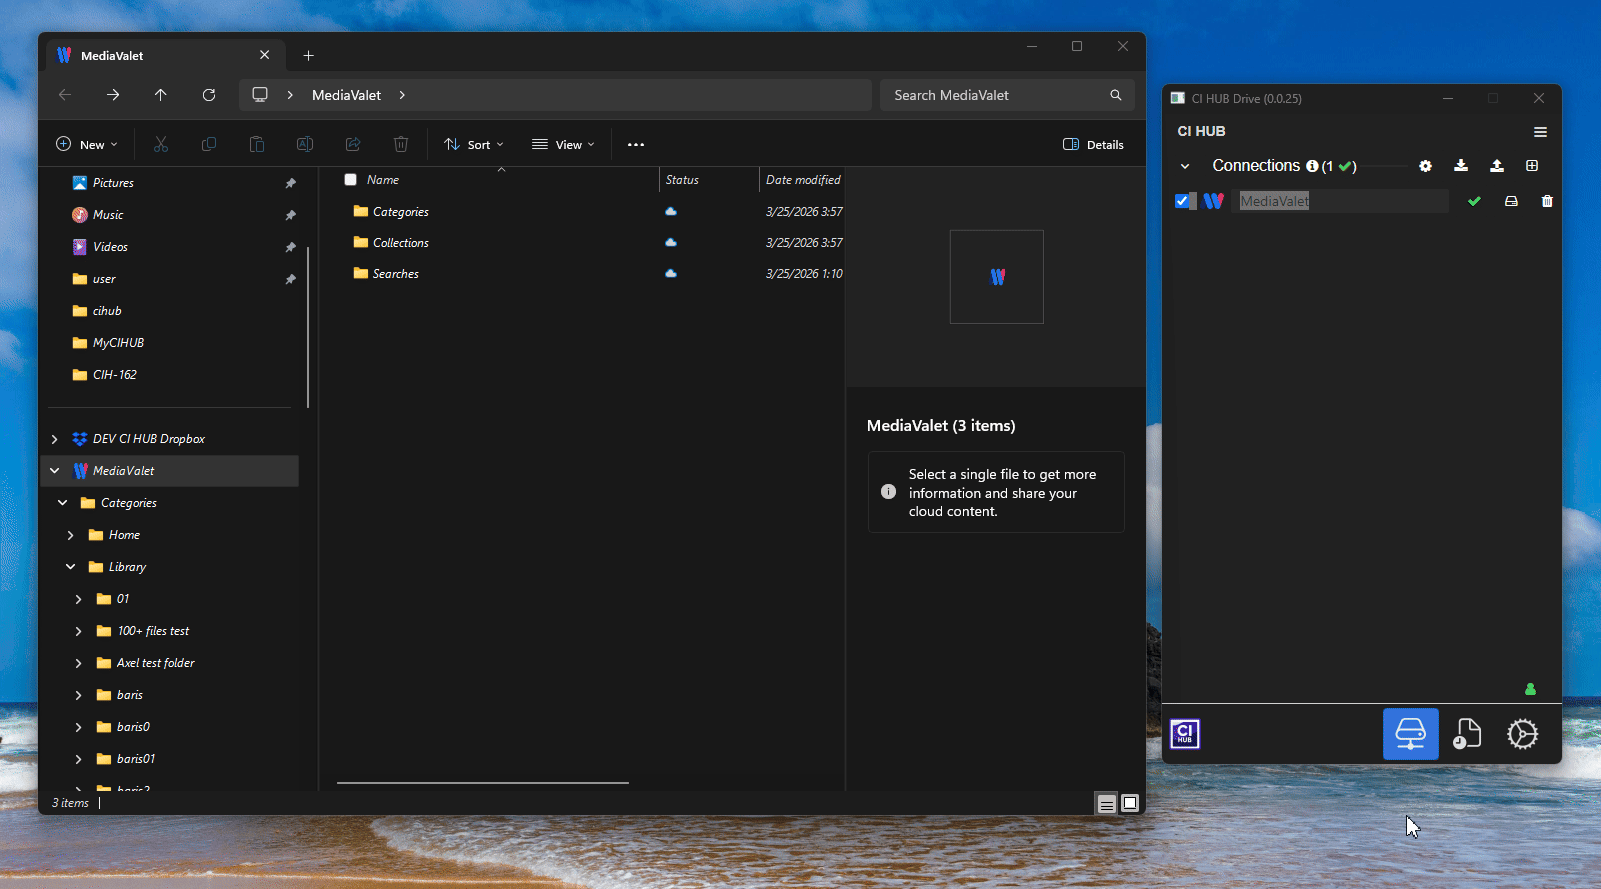Open the CI HUB hamburger menu

[x=1540, y=132]
